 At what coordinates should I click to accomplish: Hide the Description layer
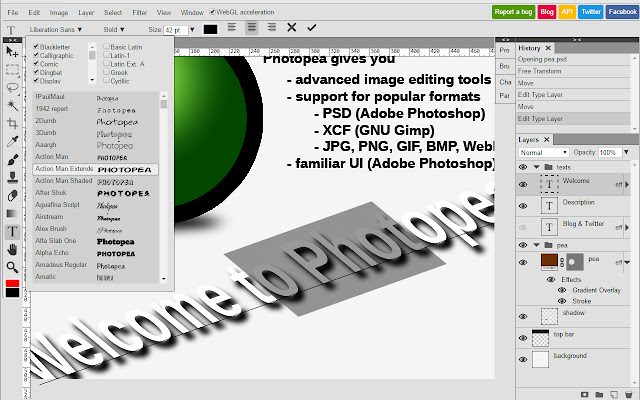523,206
